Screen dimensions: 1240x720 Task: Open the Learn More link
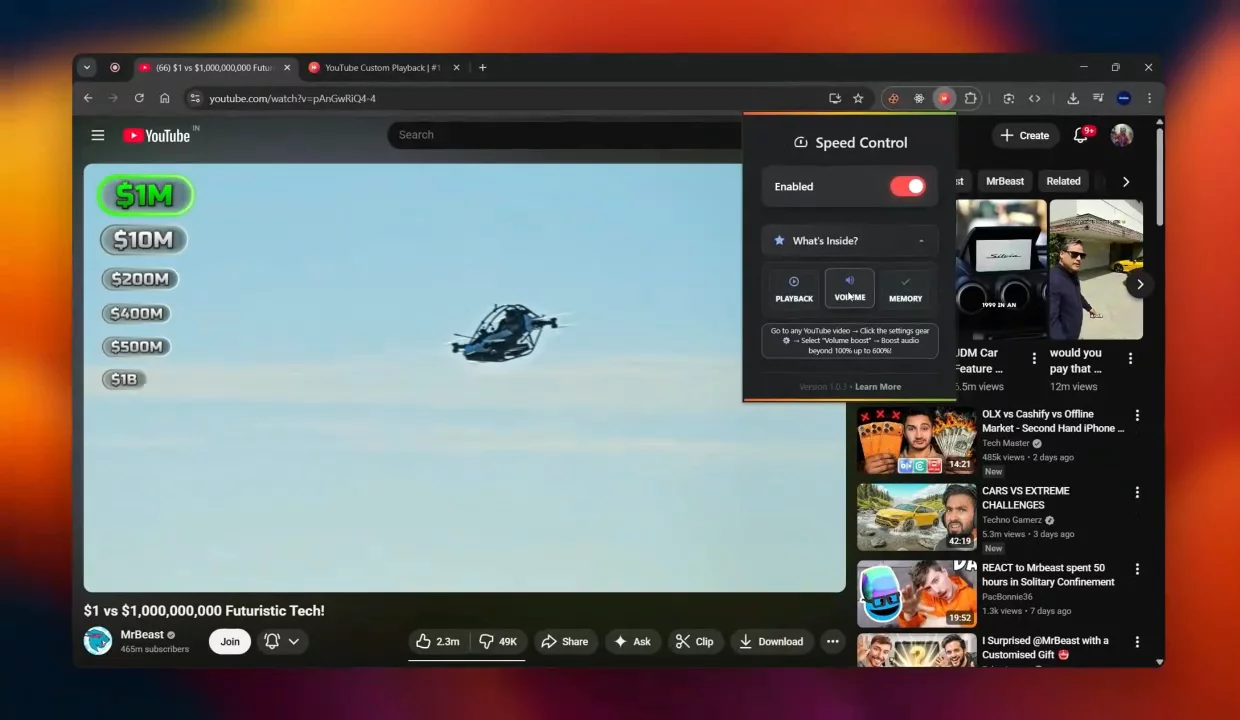pos(878,387)
